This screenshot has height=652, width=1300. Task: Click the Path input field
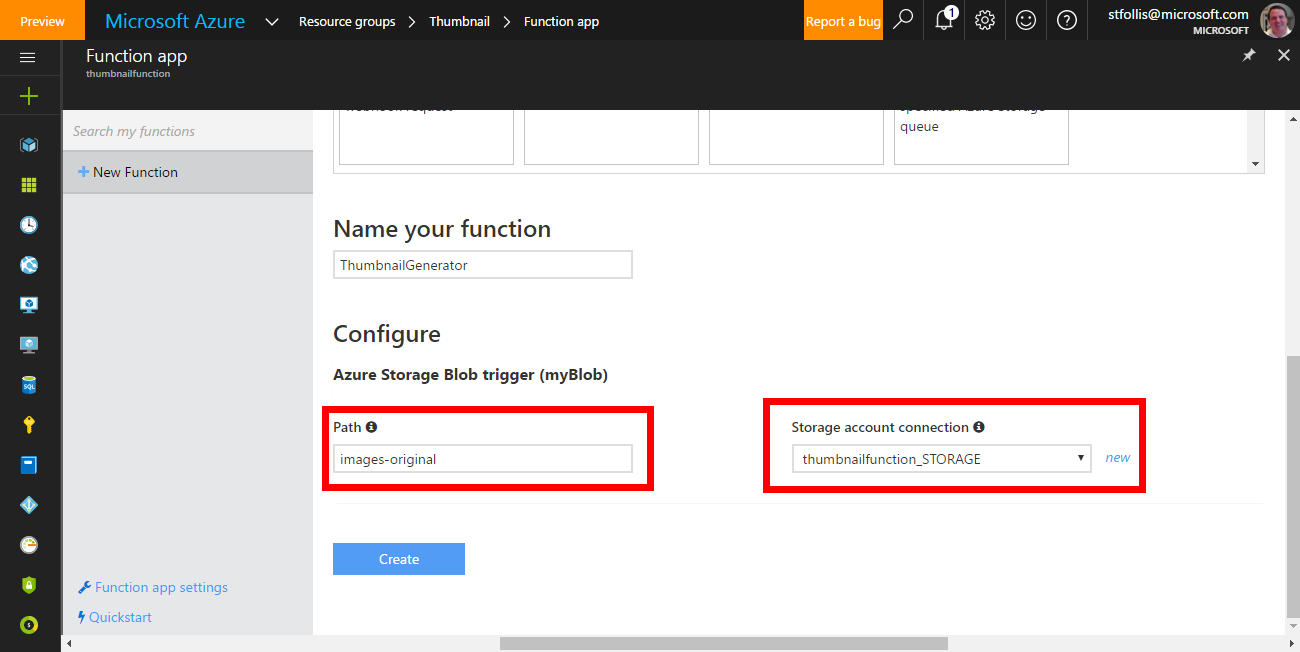click(x=483, y=459)
